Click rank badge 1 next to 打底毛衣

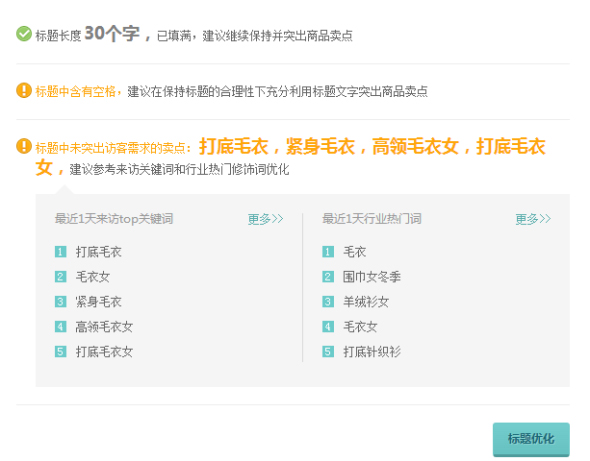point(61,252)
